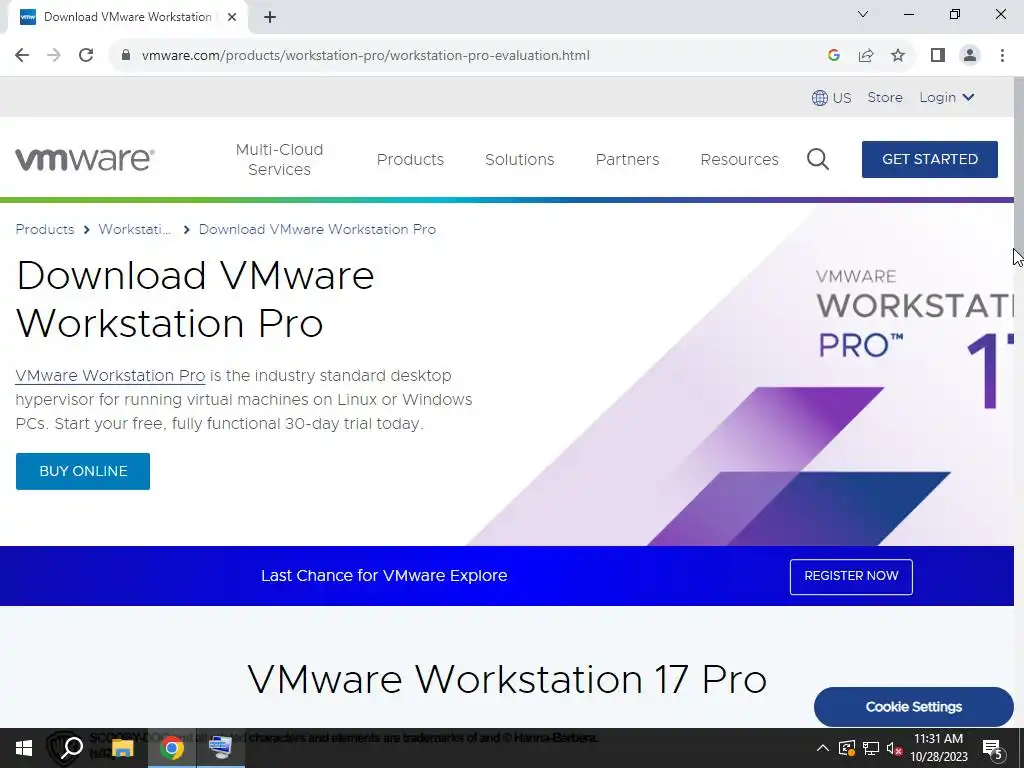Open the notification center
The height and width of the screenshot is (768, 1024).
point(993,749)
